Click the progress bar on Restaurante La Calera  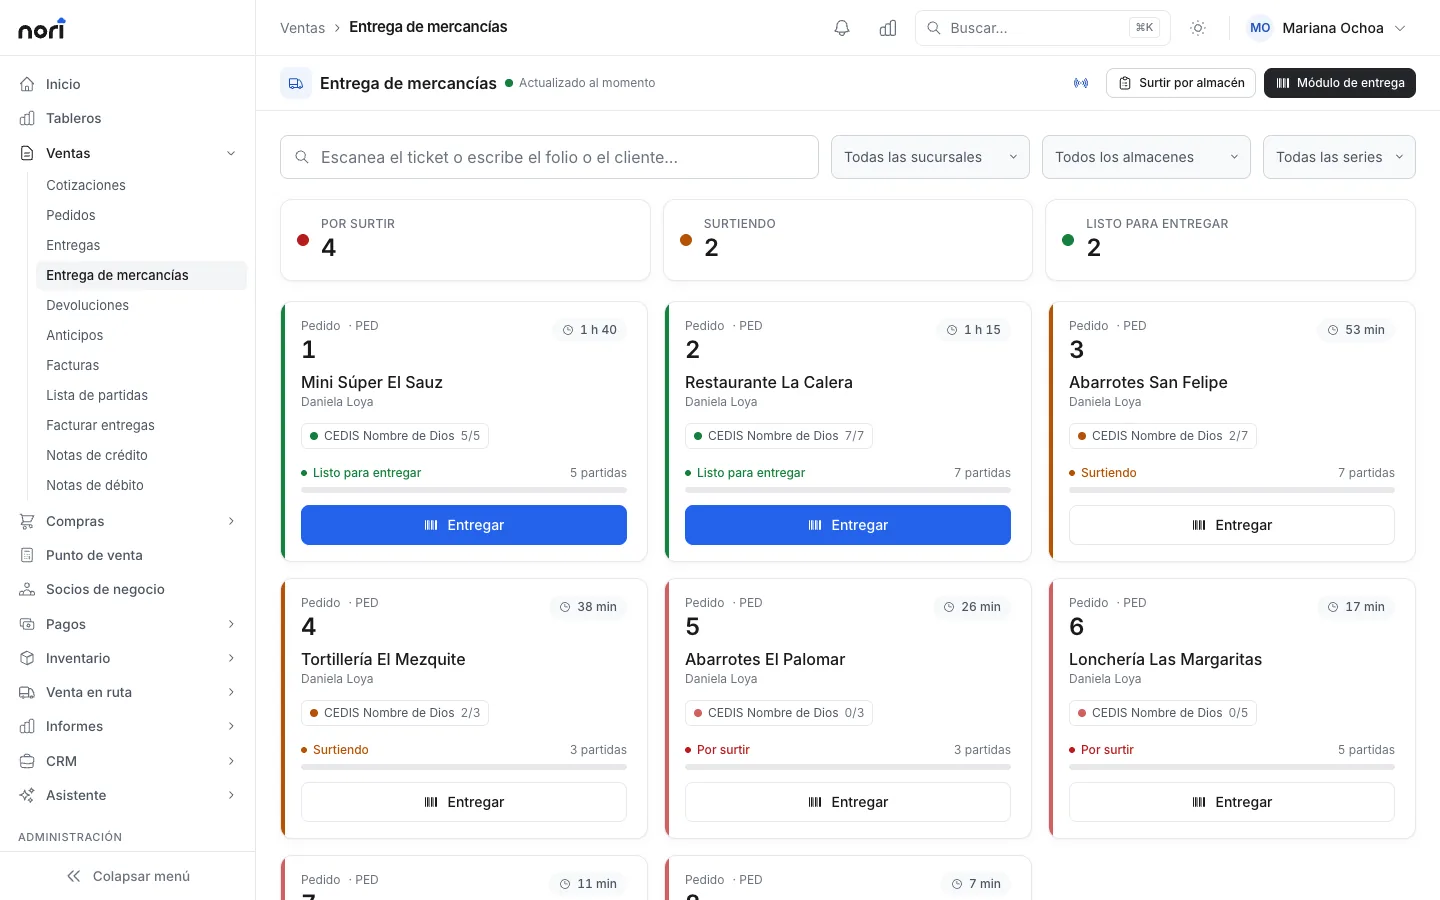848,490
